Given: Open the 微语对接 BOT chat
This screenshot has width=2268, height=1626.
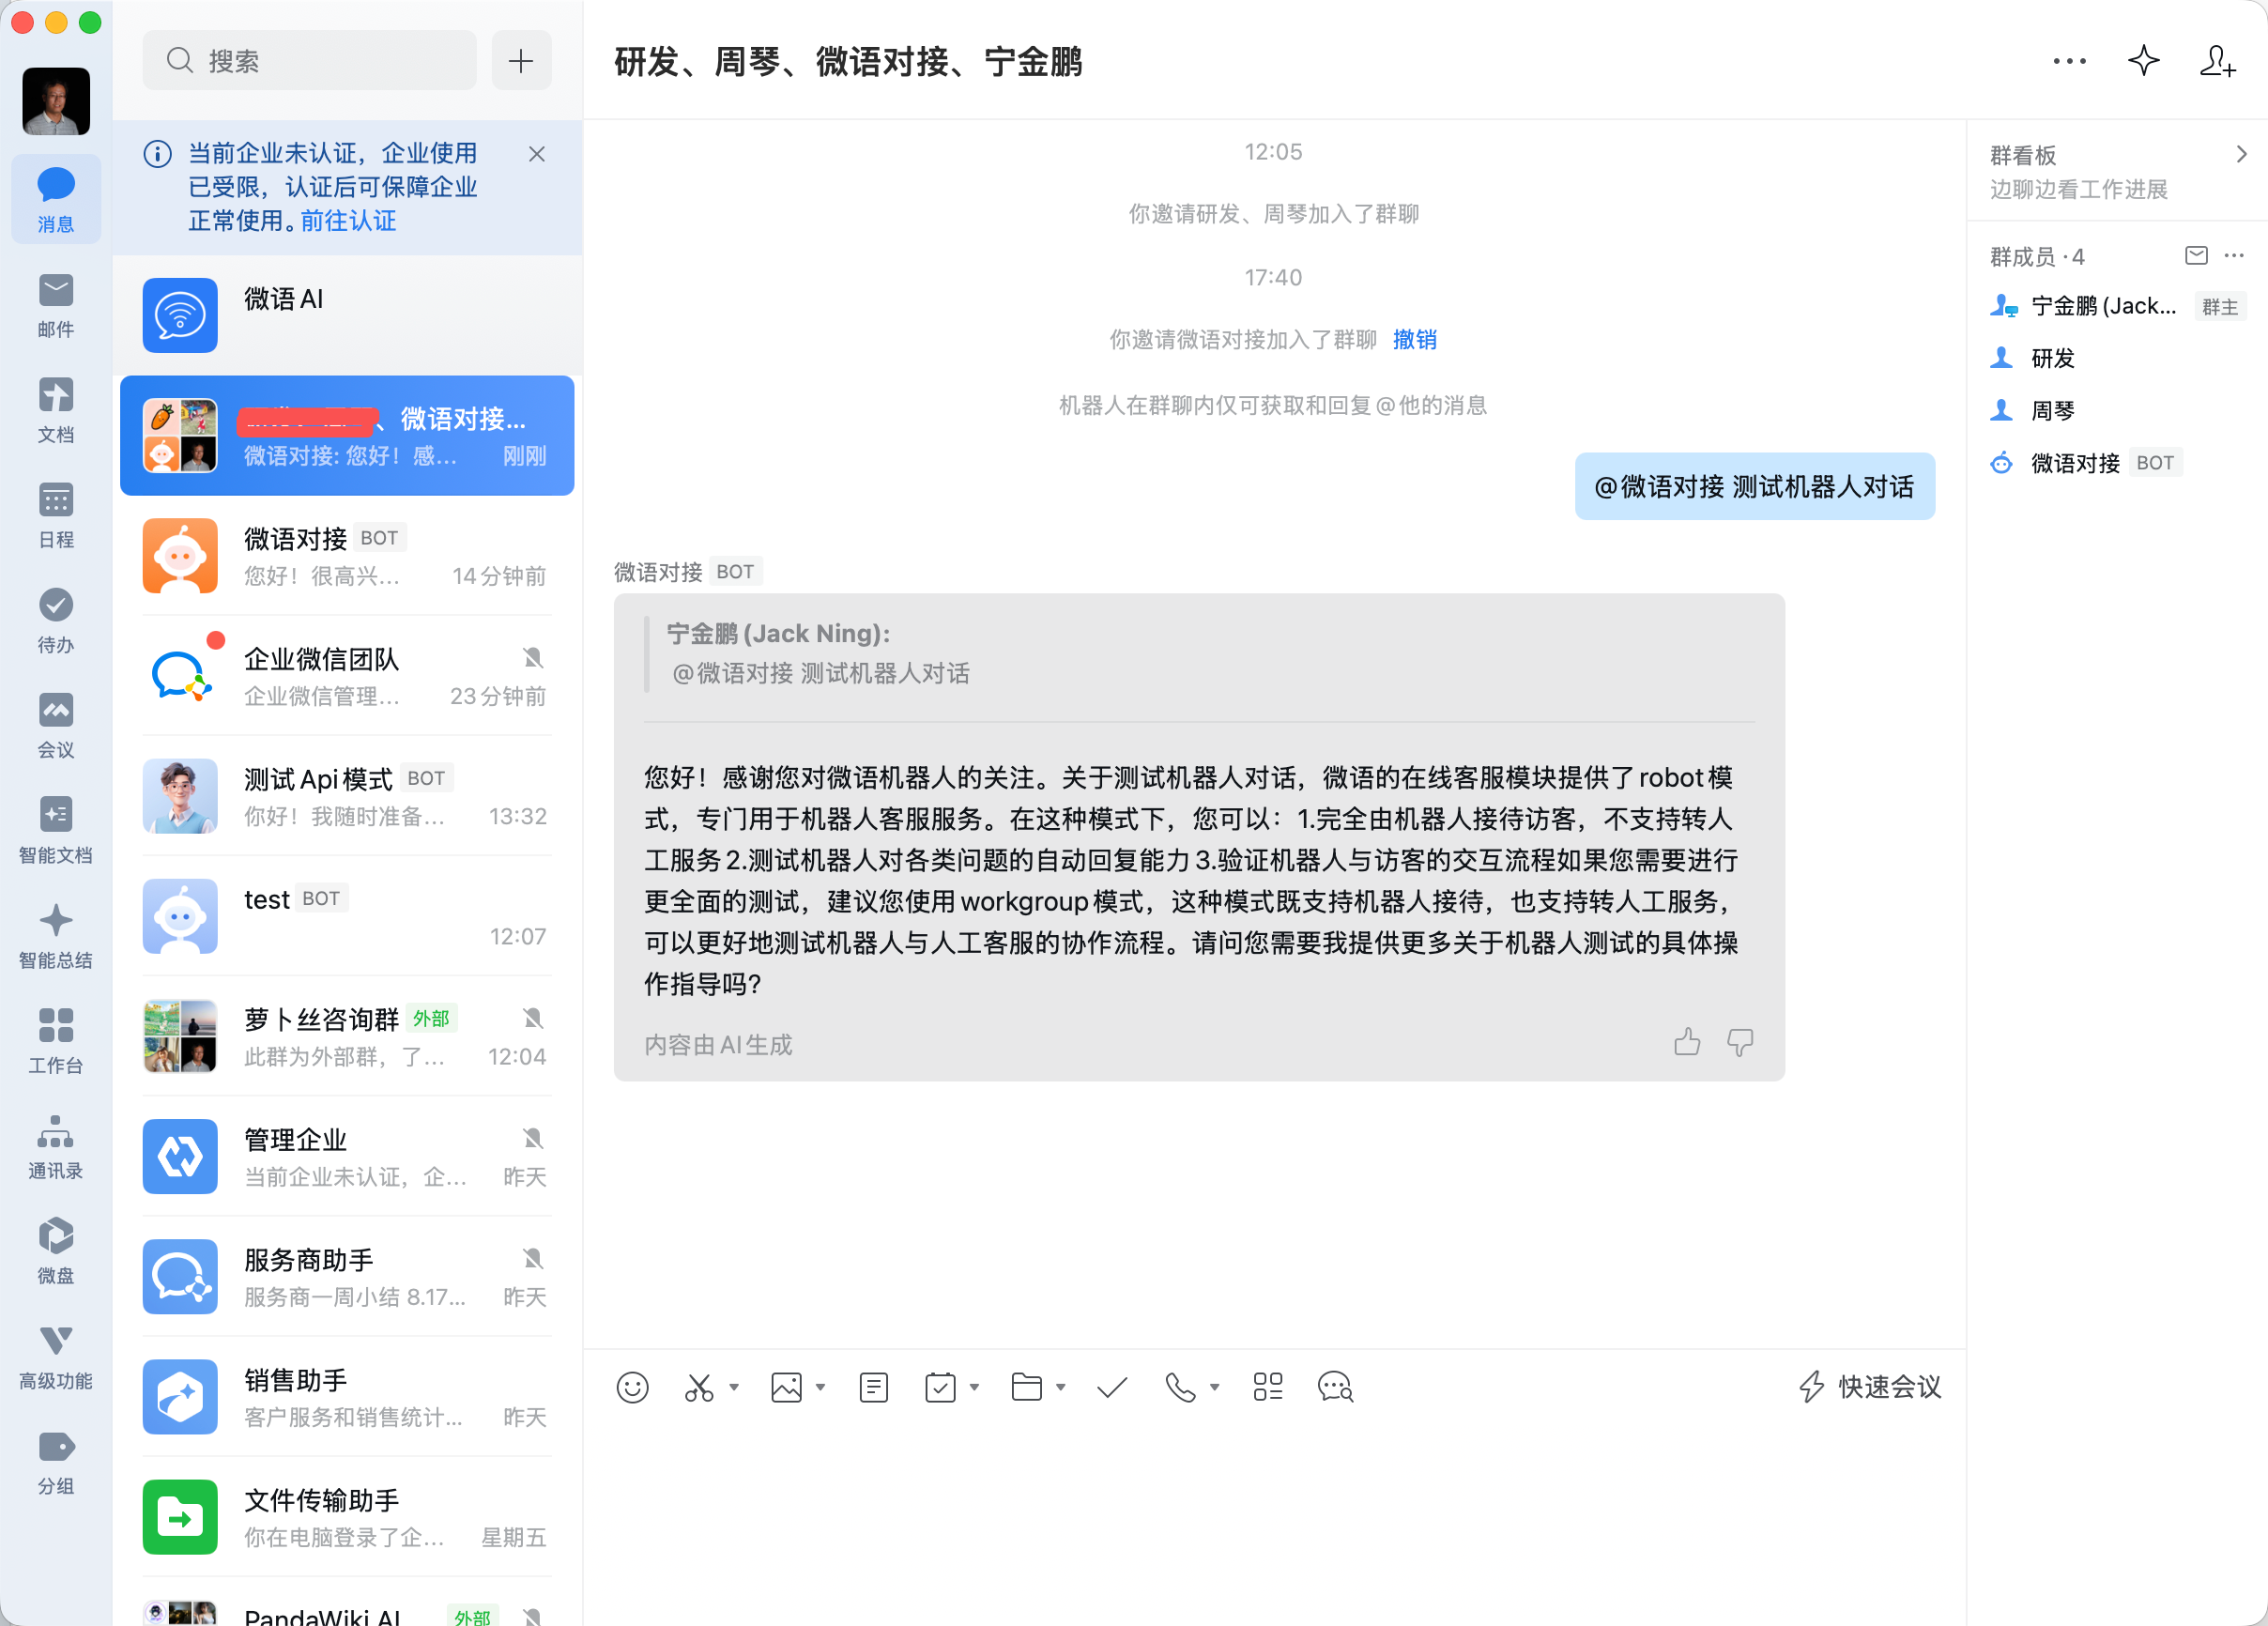Looking at the screenshot, I should (347, 556).
